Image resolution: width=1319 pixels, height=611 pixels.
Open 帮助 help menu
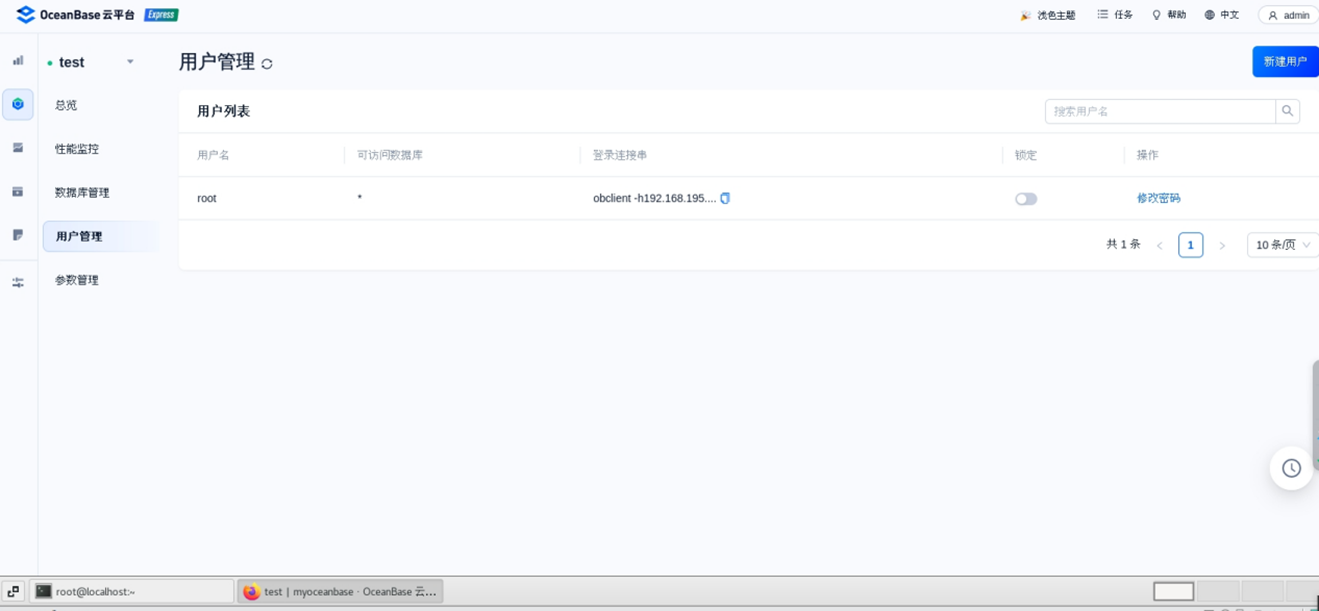pos(1168,15)
